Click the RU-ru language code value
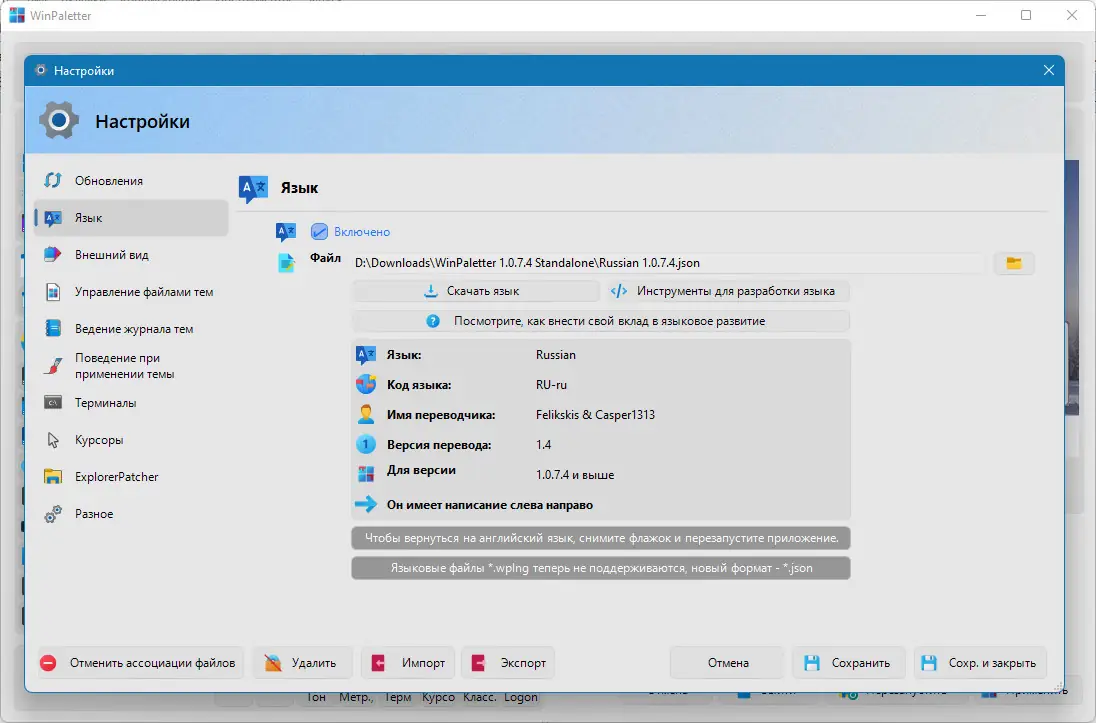This screenshot has height=723, width=1096. [551, 385]
